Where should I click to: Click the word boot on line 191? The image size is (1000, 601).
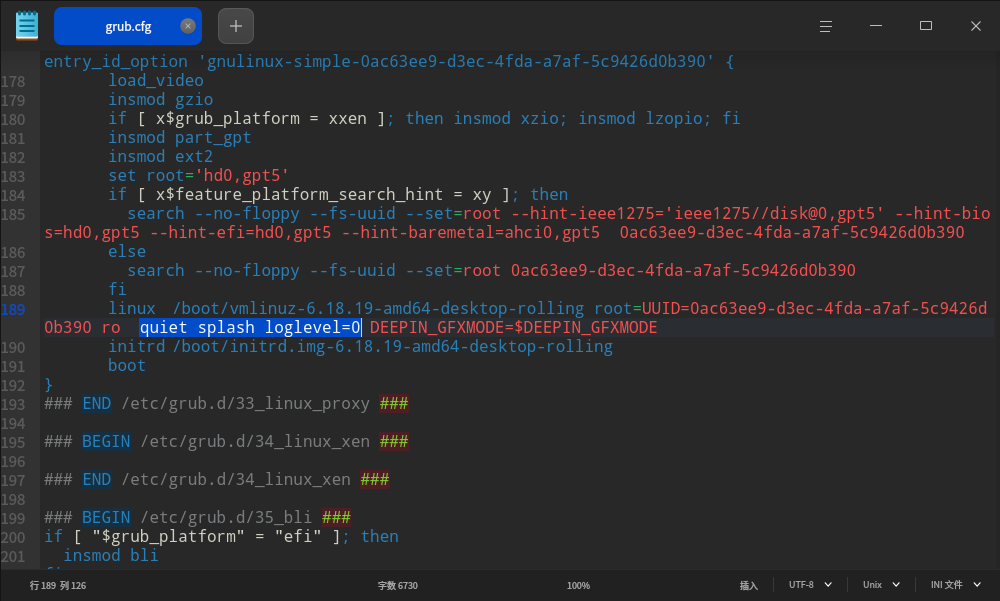127,366
